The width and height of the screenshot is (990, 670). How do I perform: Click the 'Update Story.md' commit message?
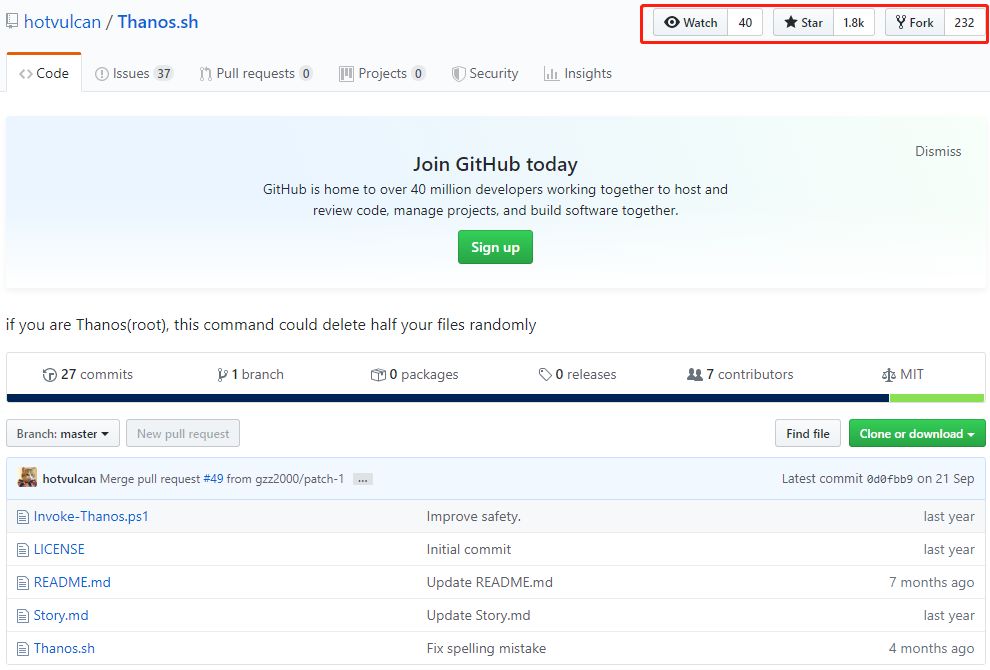(478, 615)
